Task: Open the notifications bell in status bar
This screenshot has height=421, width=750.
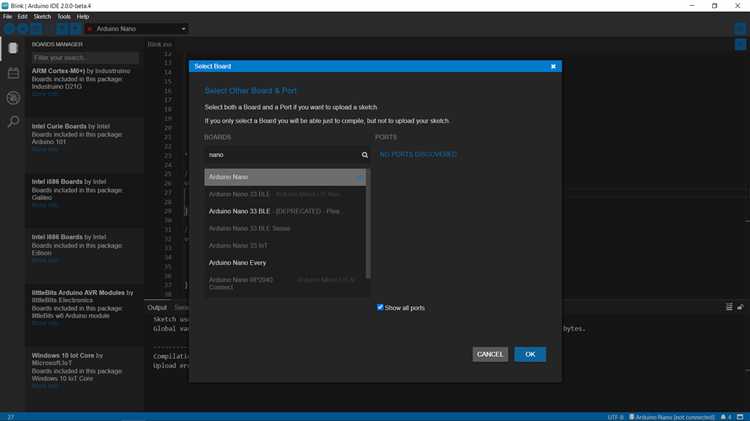Action: click(723, 417)
